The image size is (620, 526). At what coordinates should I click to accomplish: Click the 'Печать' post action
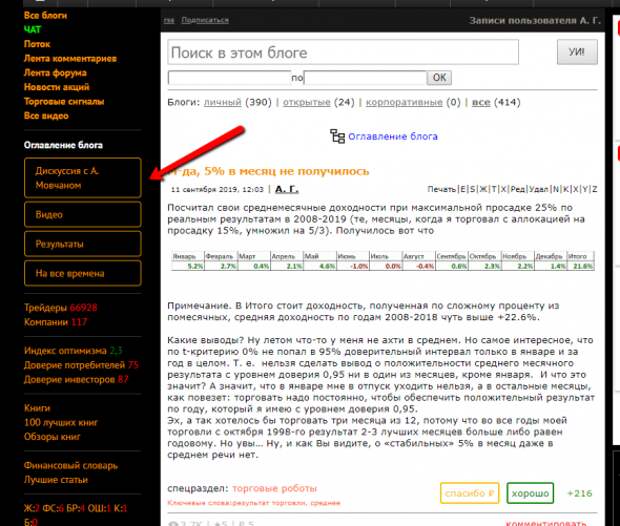tap(442, 189)
